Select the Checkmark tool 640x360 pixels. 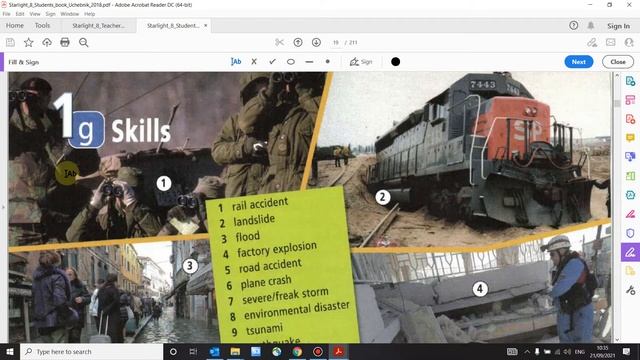pos(272,62)
